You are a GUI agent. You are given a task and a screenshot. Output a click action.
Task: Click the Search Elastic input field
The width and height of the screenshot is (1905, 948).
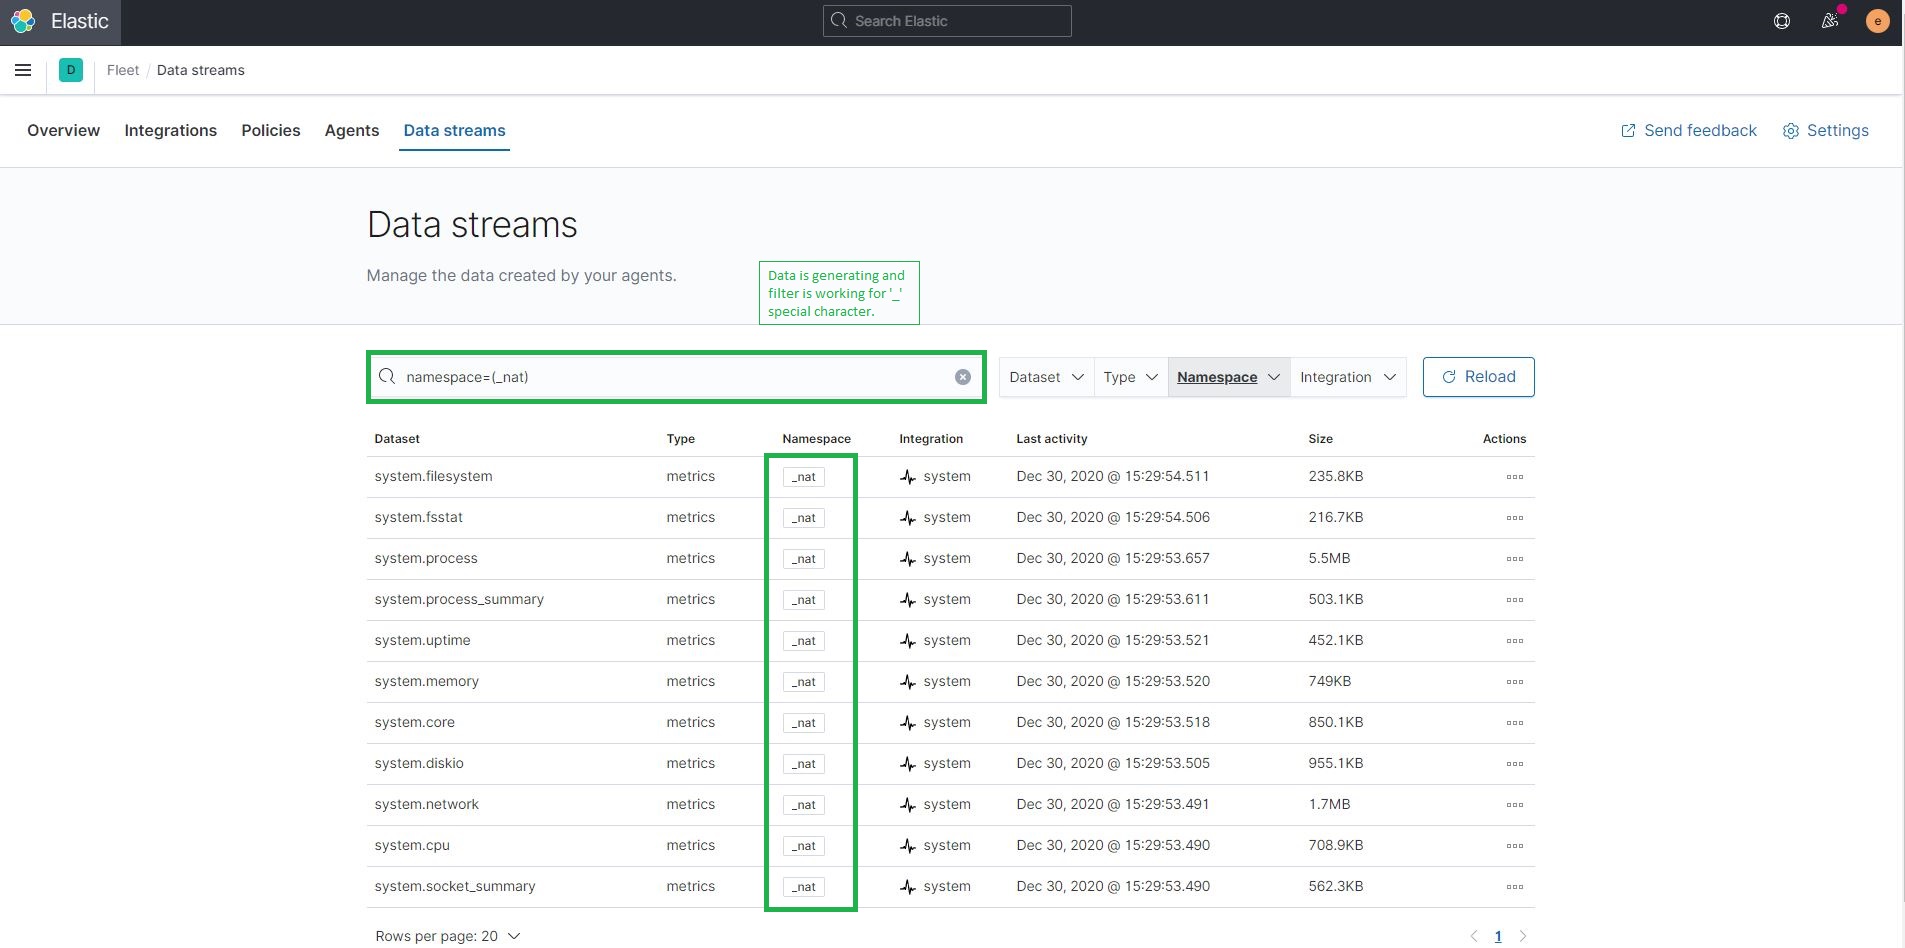click(x=946, y=20)
